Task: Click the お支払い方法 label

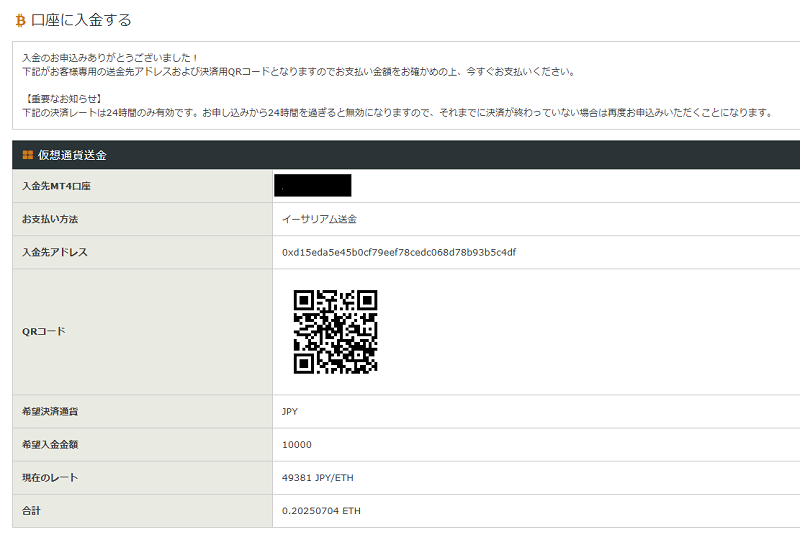Action: tap(50, 219)
